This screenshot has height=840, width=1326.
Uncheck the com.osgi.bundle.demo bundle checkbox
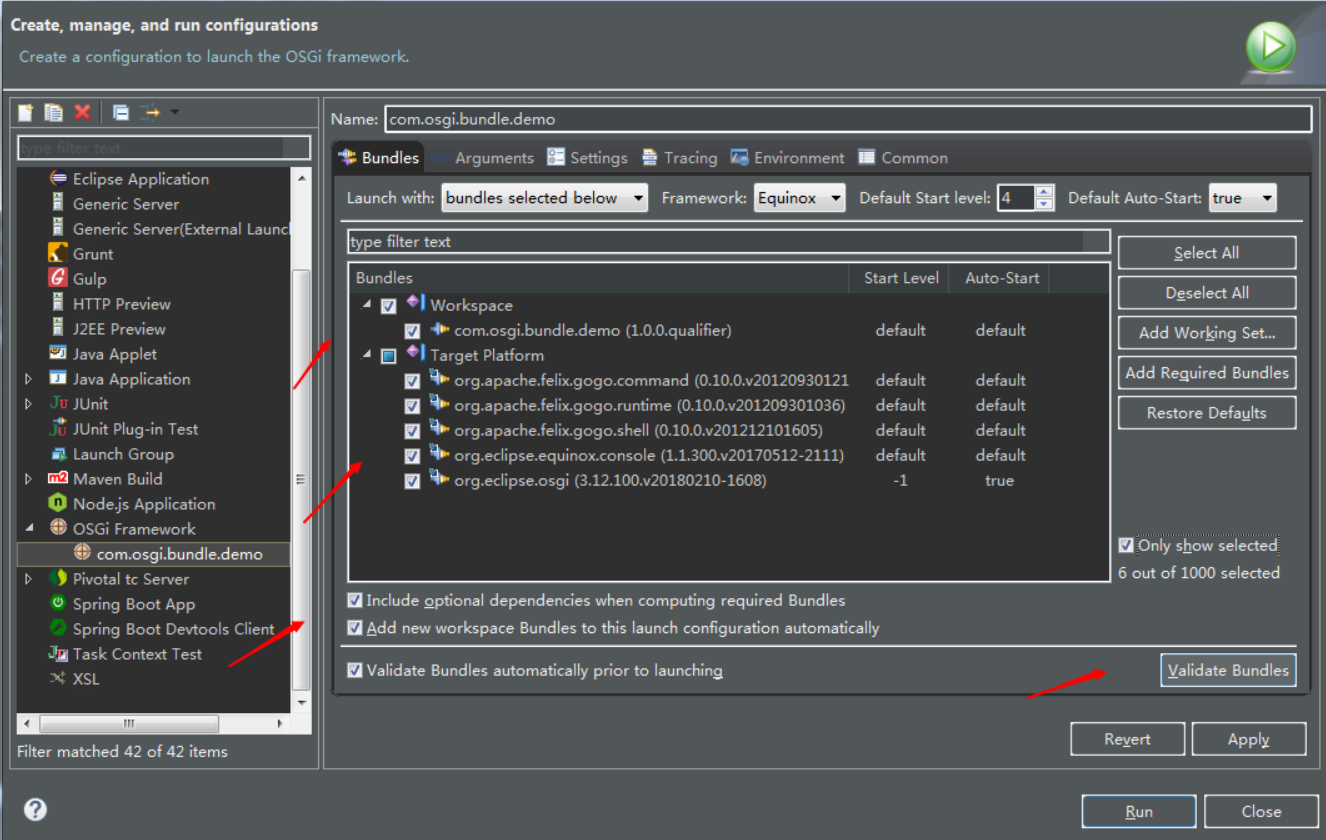pos(412,331)
